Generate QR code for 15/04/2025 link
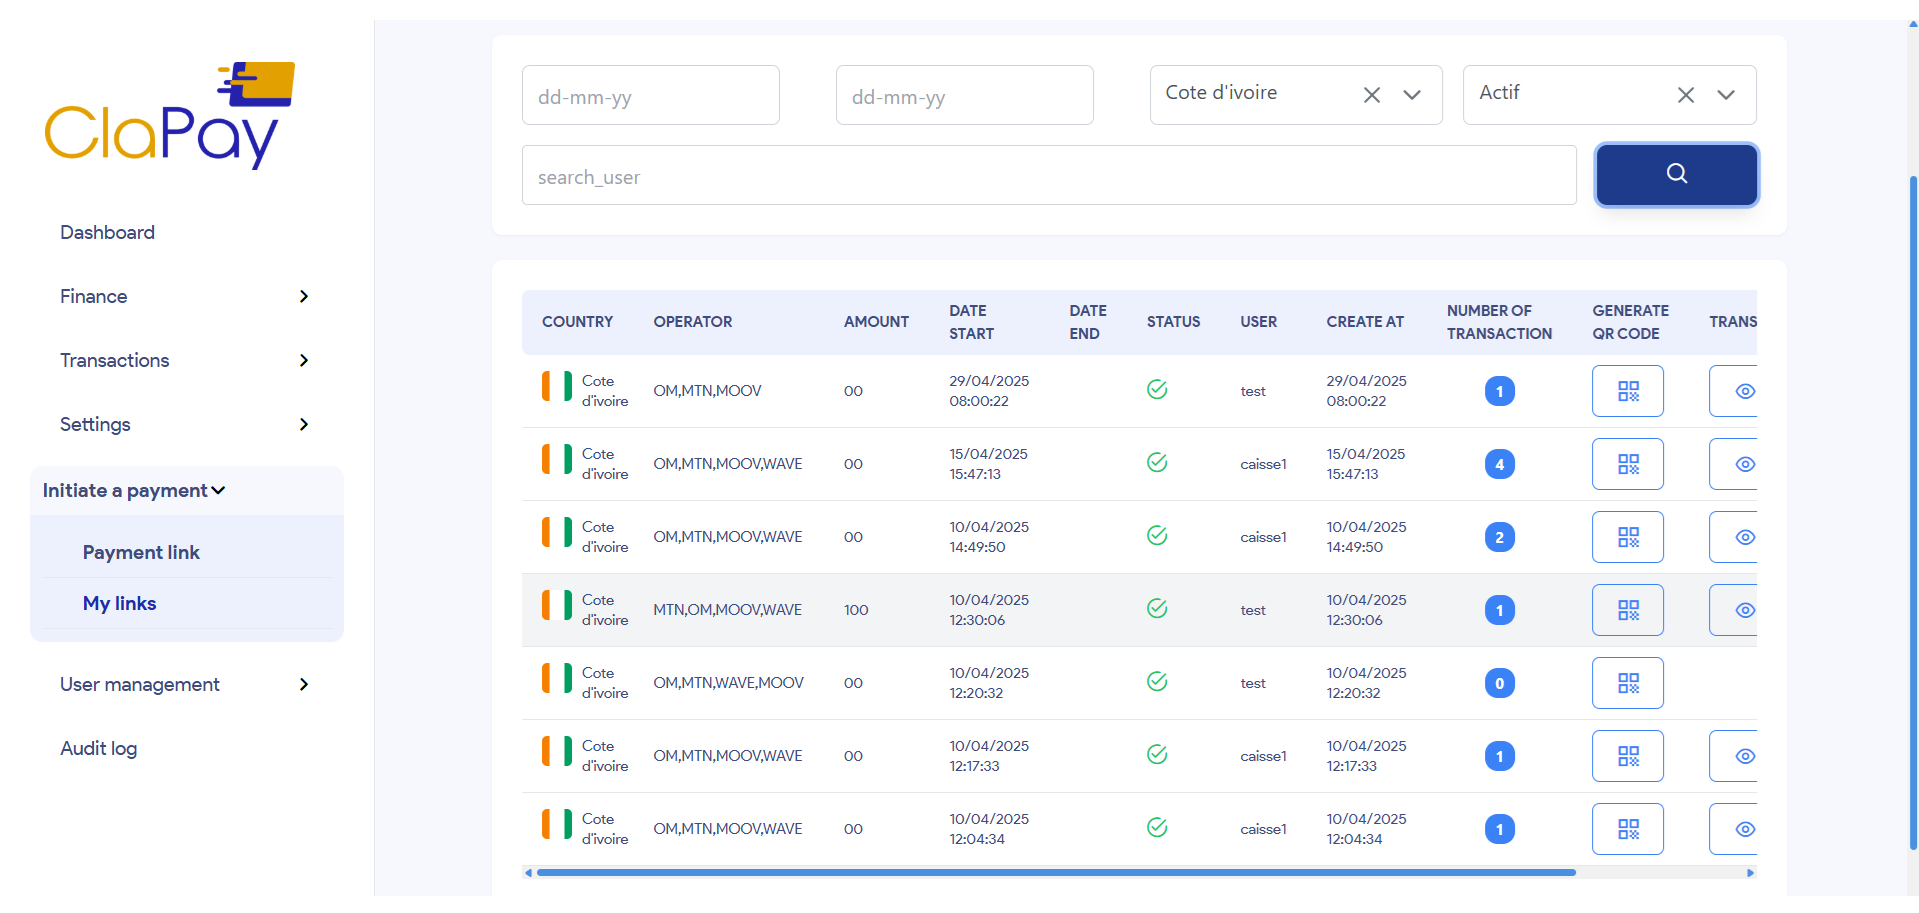This screenshot has height=913, width=1919. click(1627, 464)
